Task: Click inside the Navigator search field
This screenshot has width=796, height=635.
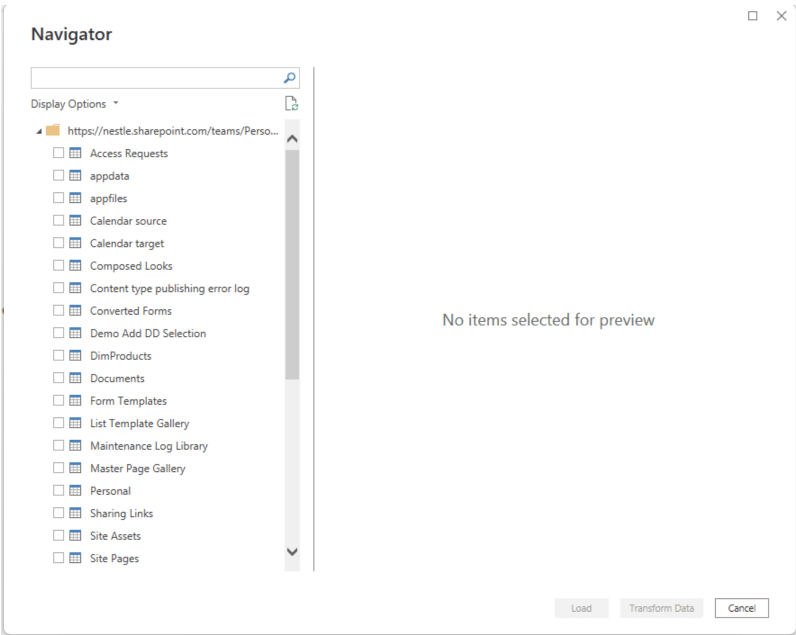Action: click(x=155, y=78)
